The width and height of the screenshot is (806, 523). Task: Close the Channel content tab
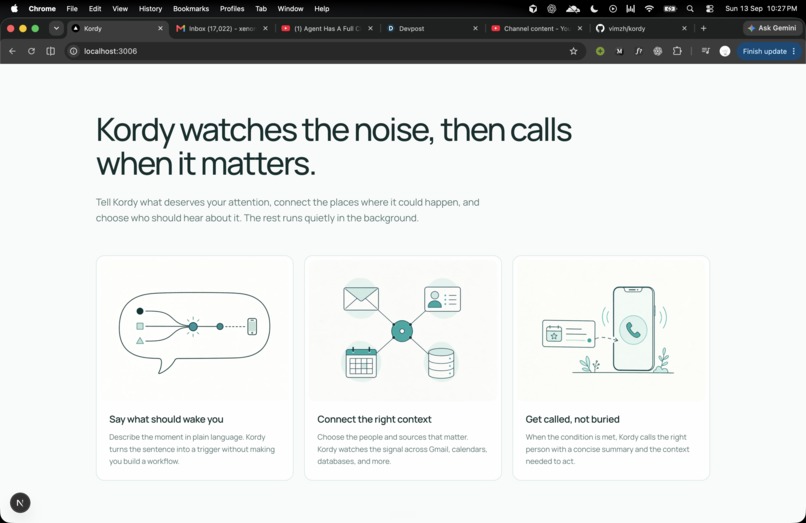tap(580, 28)
